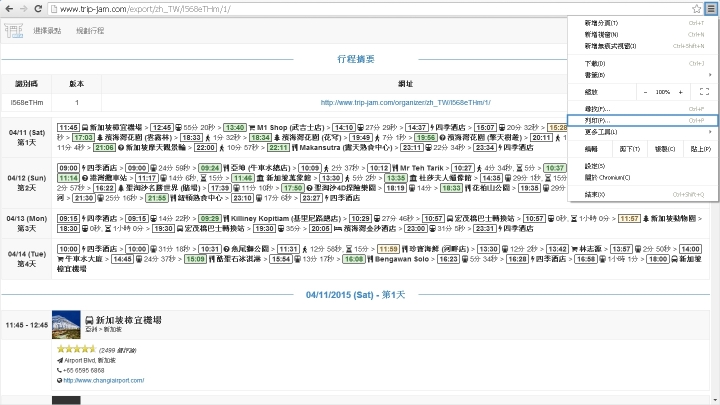Screen dimensions: 720x405
Task: Click the fork icon before Mr Teh Tarik
Action: tap(395, 168)
